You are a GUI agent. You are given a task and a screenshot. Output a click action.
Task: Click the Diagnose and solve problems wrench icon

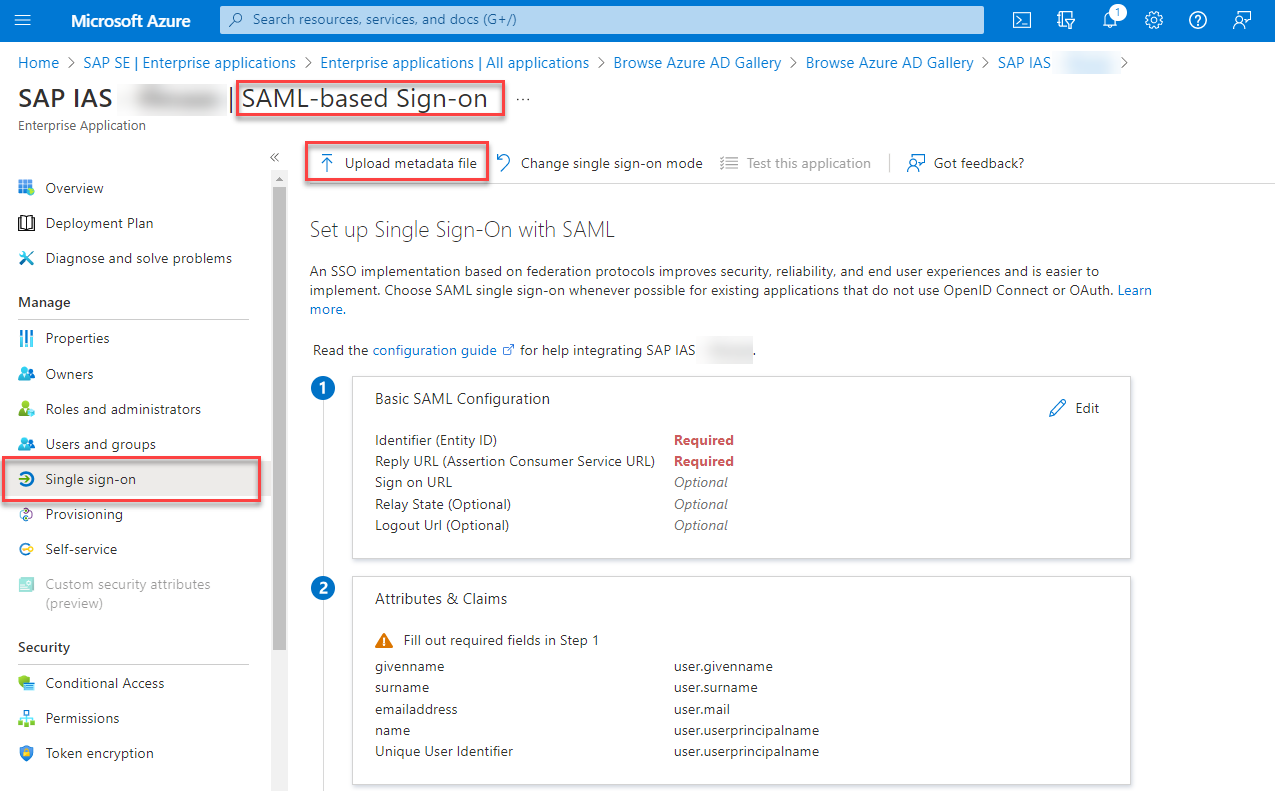tap(27, 258)
